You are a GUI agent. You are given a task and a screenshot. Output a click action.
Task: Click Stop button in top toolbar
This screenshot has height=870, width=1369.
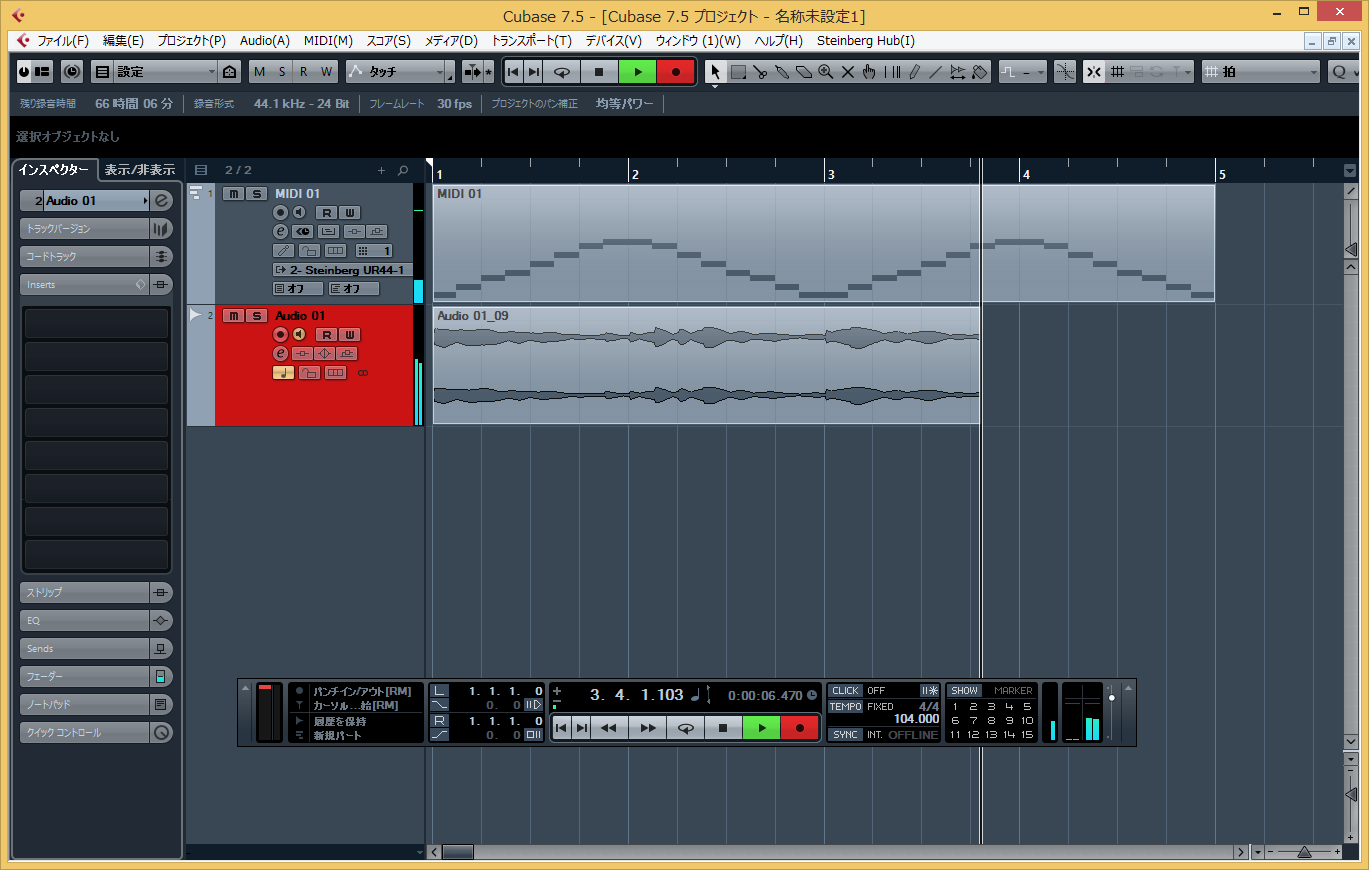click(599, 72)
